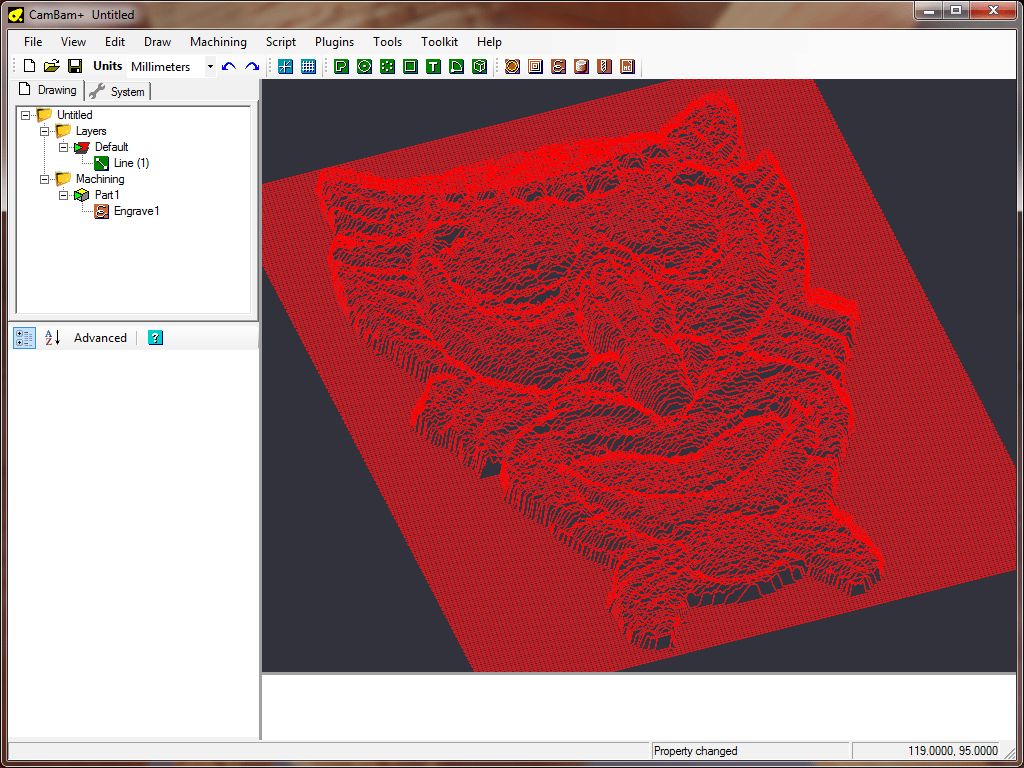Click the Engrave machining operation icon
1024x768 pixels.
(558, 66)
